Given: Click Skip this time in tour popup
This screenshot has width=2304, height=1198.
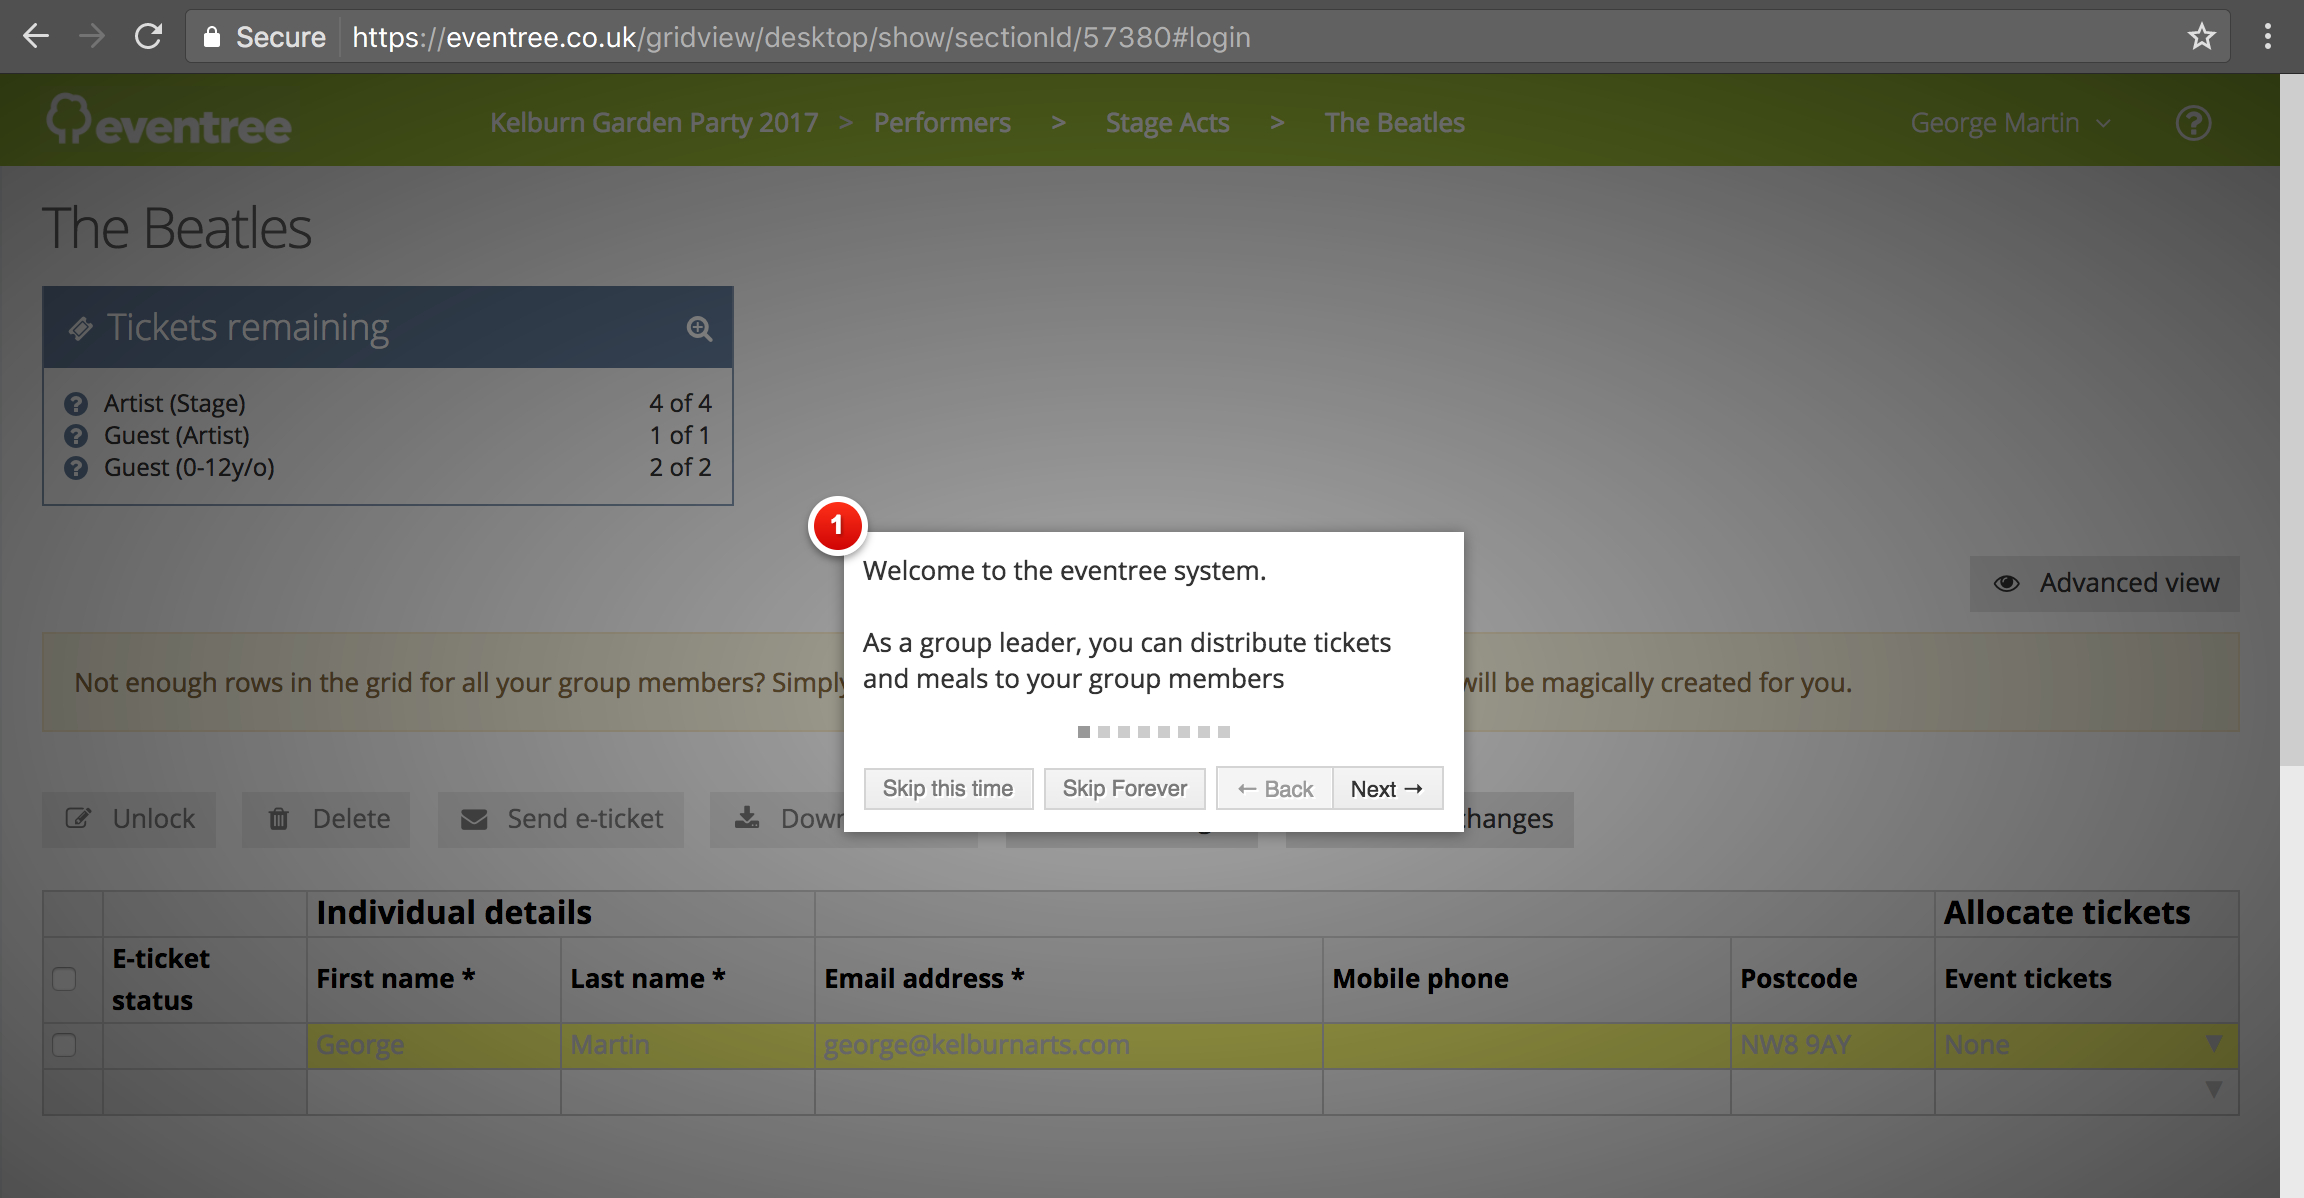Looking at the screenshot, I should point(948,789).
